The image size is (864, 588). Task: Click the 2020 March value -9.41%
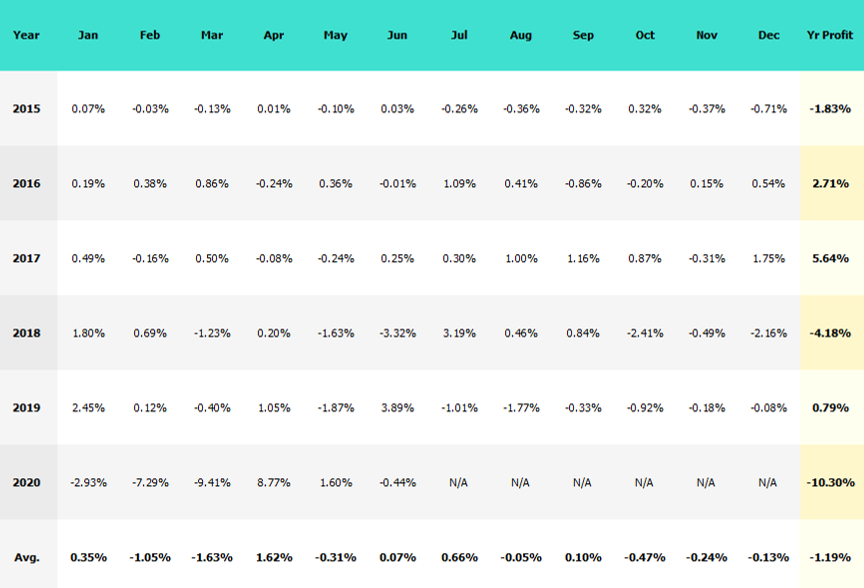211,482
